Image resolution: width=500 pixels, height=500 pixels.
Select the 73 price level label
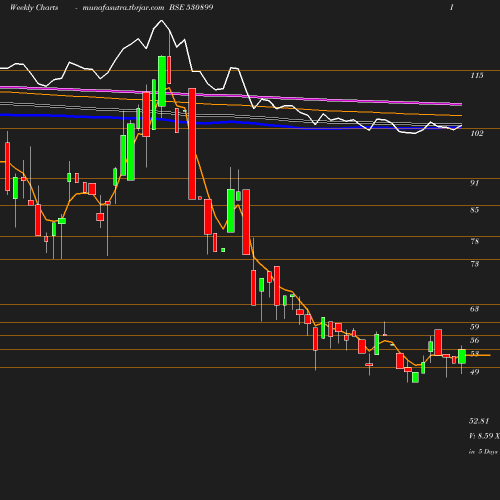[475, 264]
